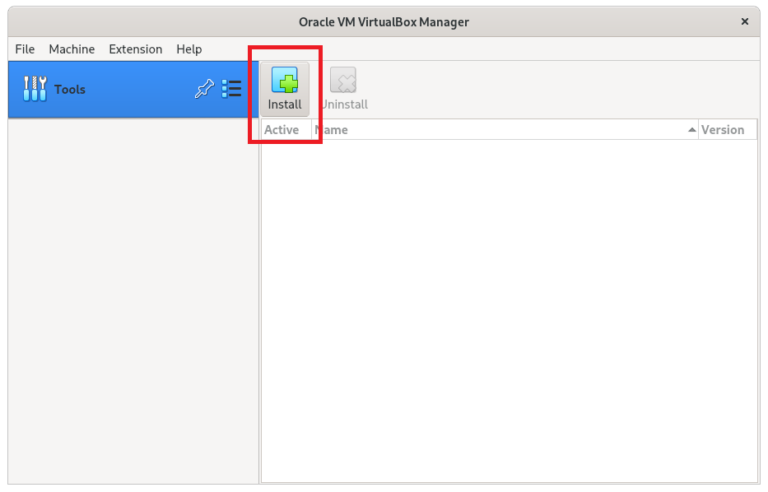768x492 pixels.
Task: Click the Oracle VM VirtualBox Manager title bar
Action: point(383,21)
